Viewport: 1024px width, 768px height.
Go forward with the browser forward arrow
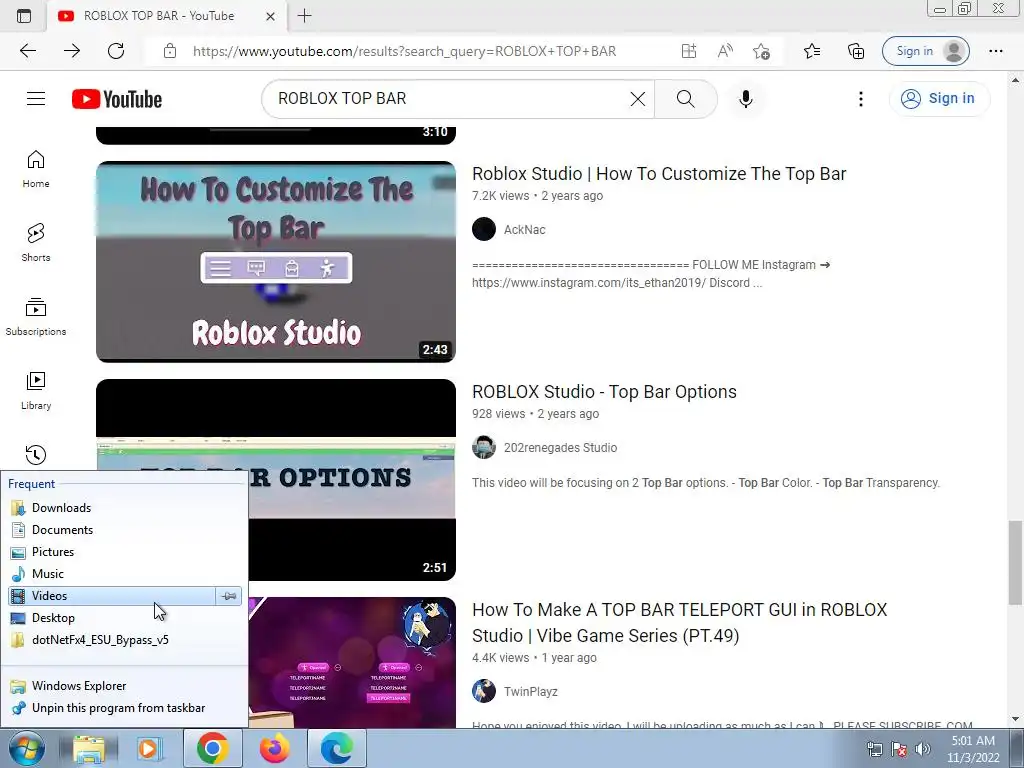tap(72, 51)
